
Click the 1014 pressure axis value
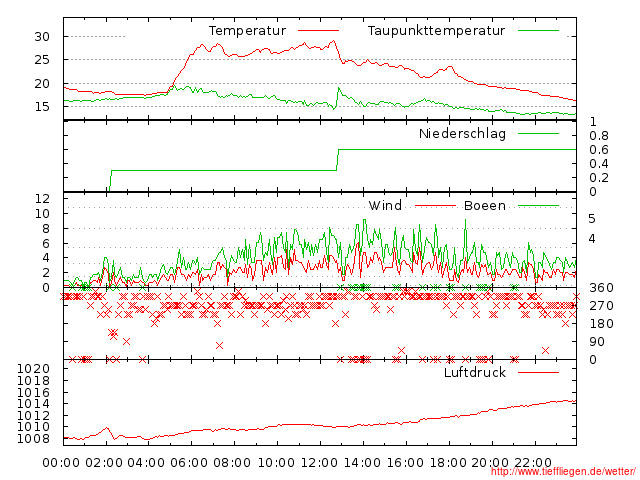pyautogui.click(x=33, y=404)
